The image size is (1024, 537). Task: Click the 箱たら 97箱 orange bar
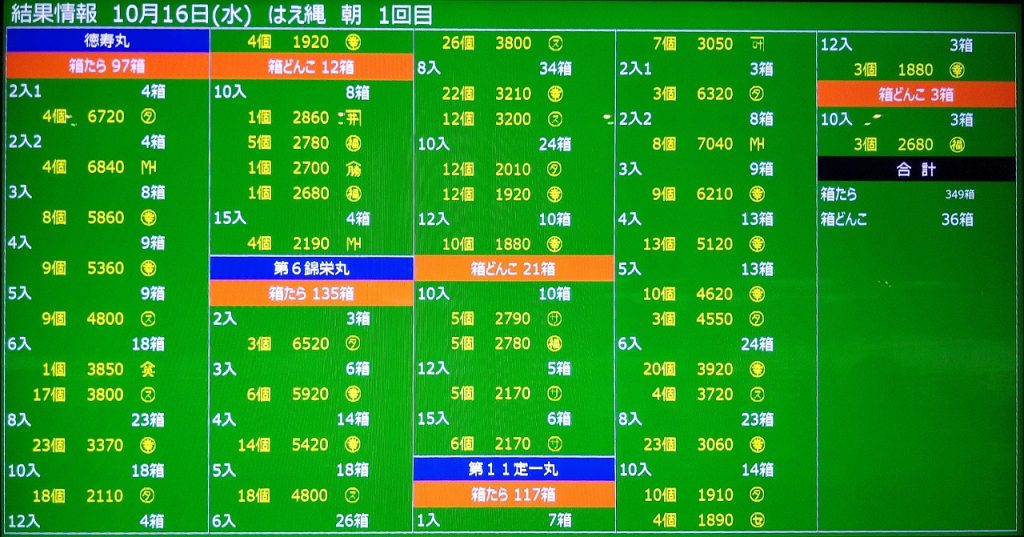108,66
